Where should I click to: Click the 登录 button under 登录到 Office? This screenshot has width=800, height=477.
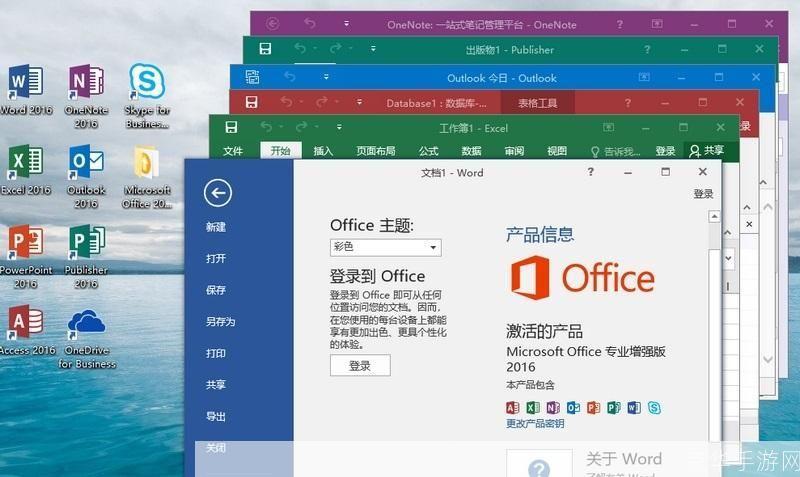coord(360,365)
